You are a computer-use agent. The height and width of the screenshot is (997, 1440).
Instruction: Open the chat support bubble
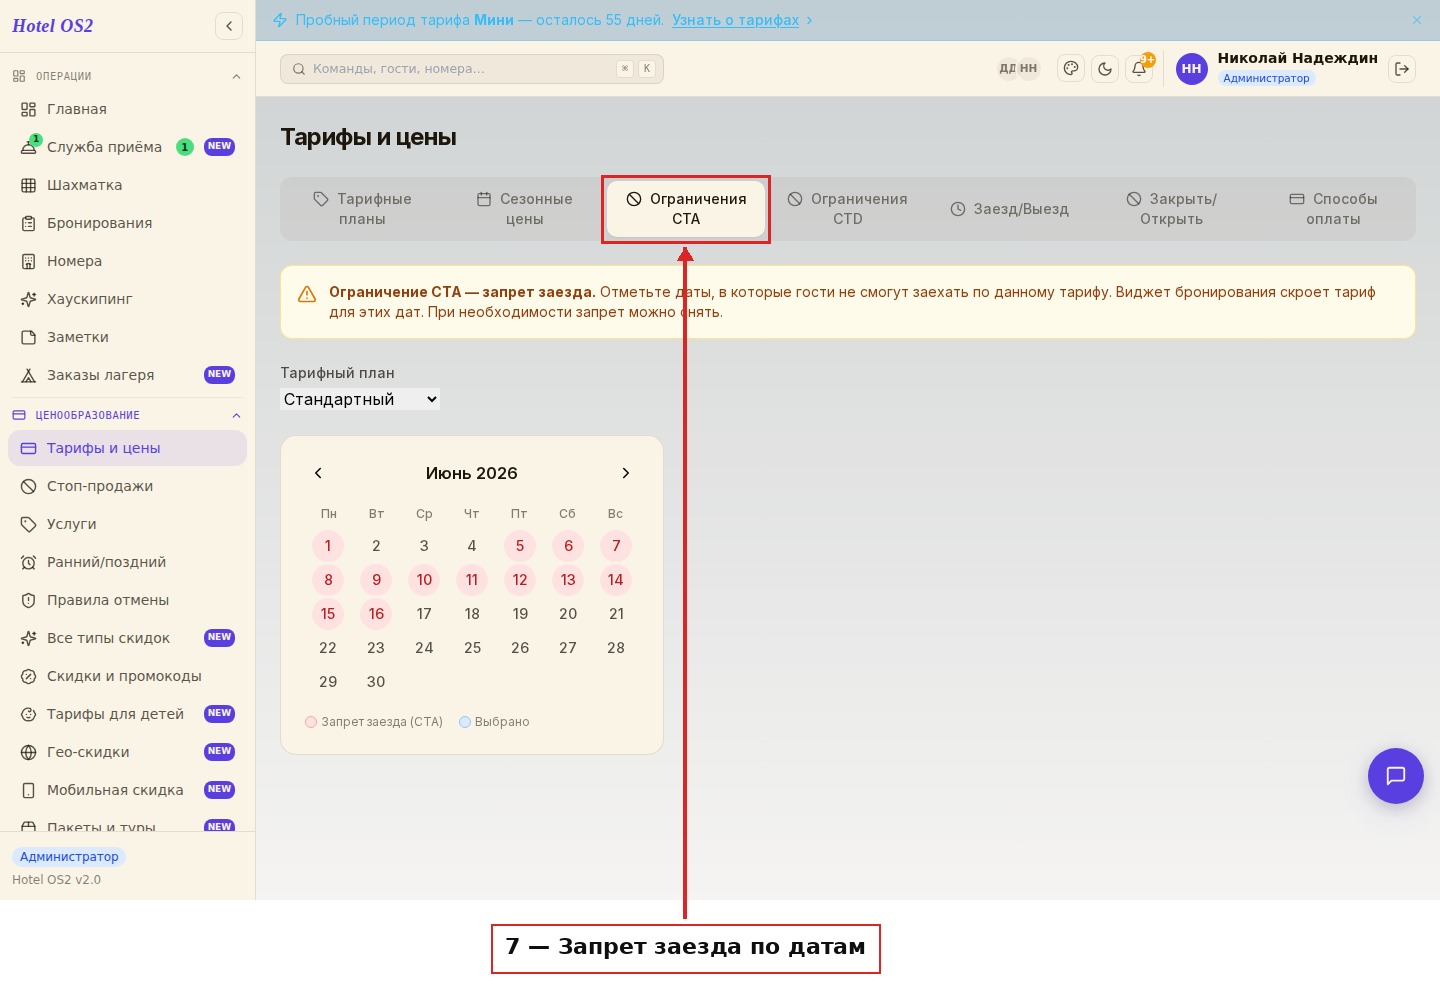click(x=1396, y=776)
